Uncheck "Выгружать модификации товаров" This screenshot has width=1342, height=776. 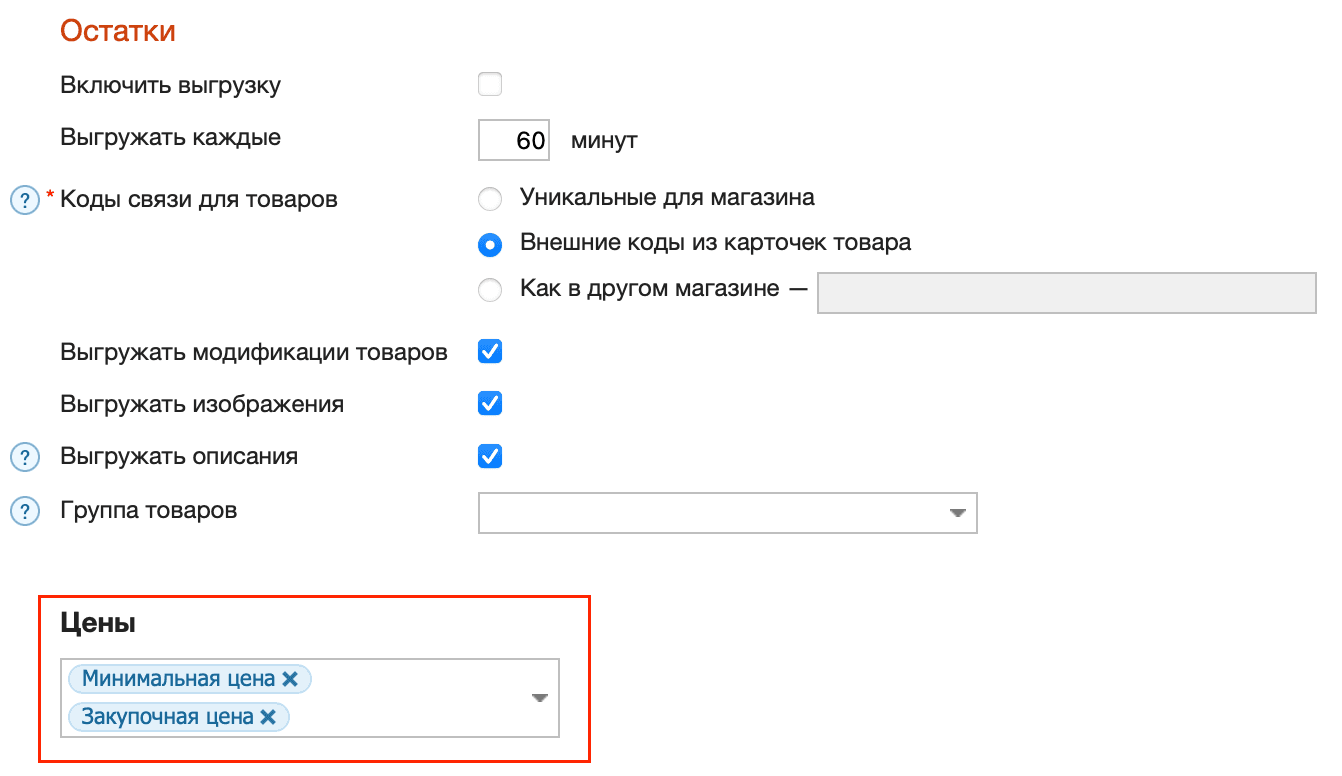click(489, 351)
